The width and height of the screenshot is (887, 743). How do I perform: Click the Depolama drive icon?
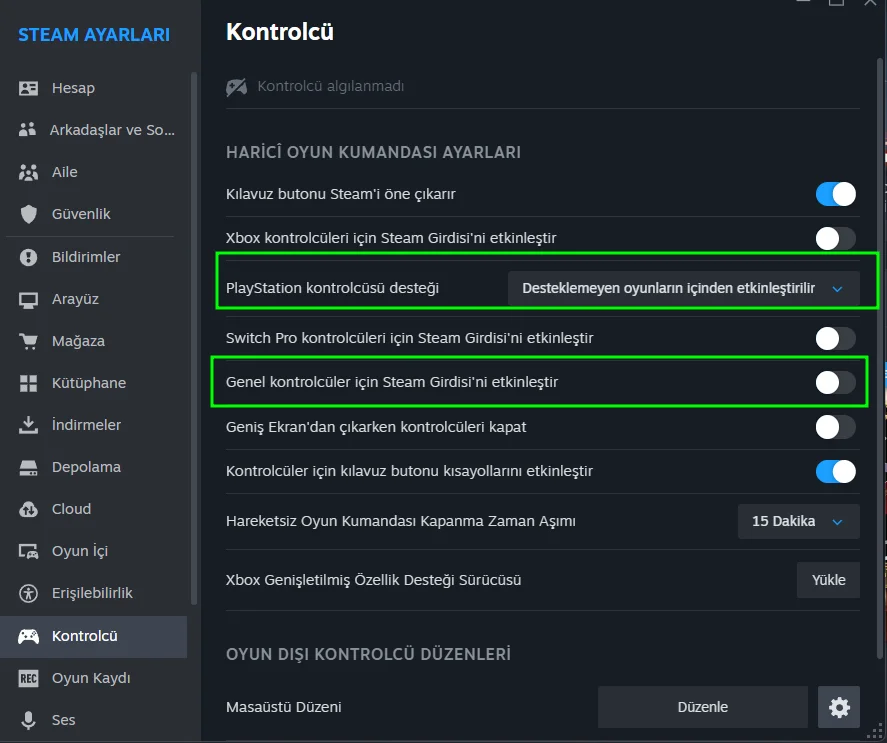pyautogui.click(x=28, y=467)
